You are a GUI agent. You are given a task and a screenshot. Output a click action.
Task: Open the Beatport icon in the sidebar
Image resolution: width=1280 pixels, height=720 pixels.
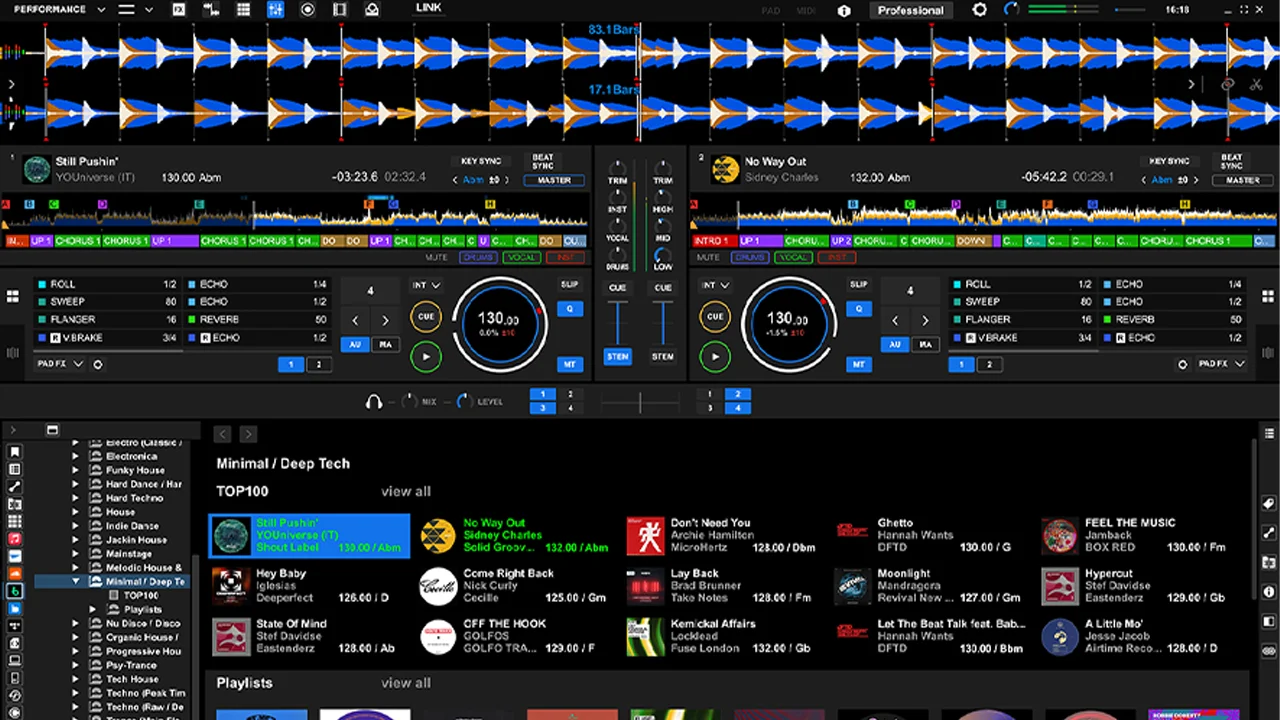point(15,590)
